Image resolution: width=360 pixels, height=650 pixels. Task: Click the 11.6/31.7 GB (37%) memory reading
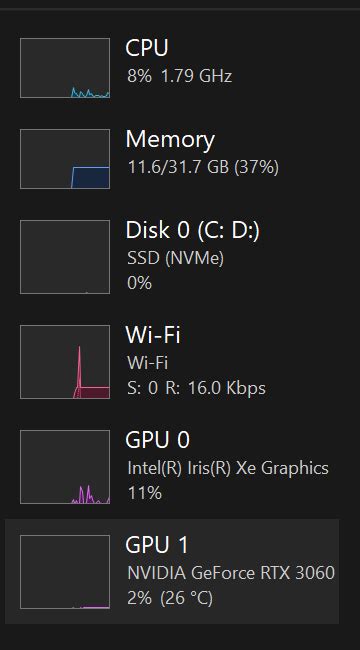click(203, 167)
